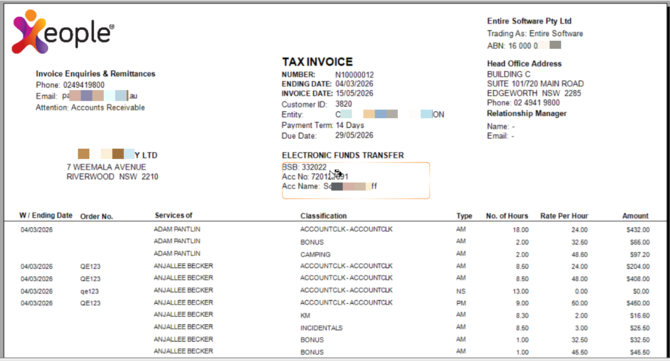Click EDGEWORTH NSW 2285 line
The image size is (670, 361).
click(534, 93)
